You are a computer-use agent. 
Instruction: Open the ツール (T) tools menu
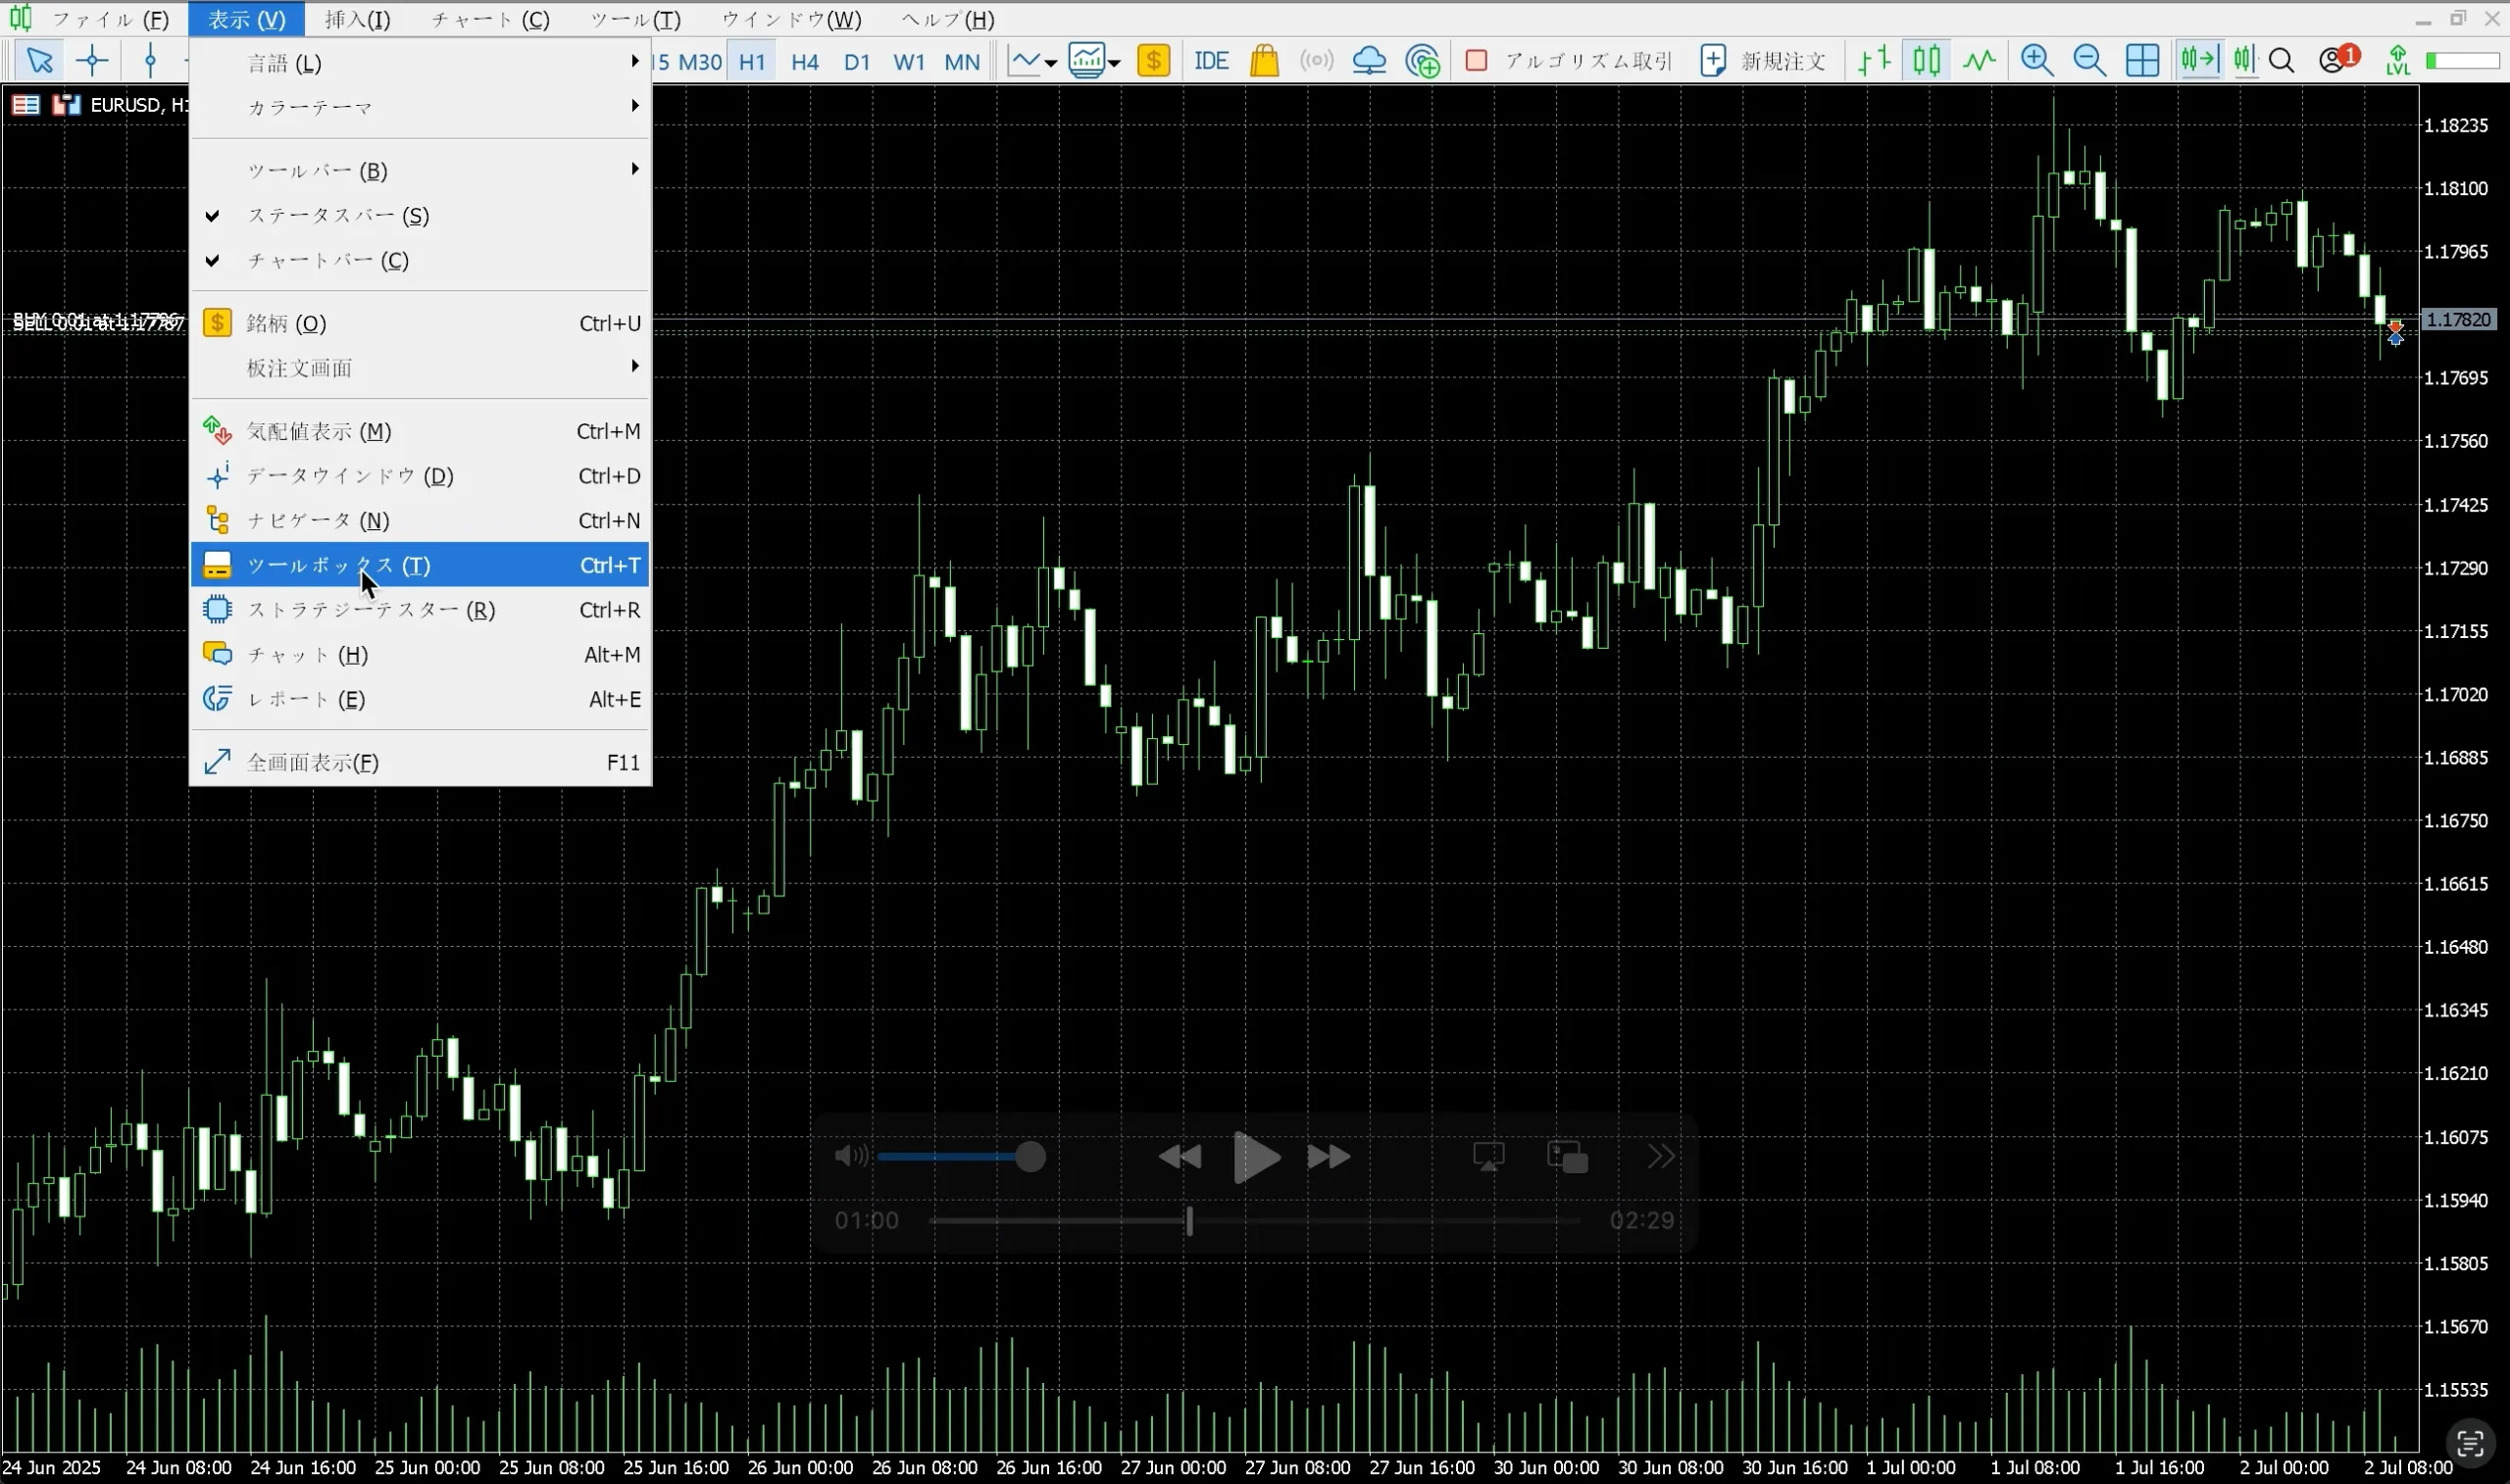(x=635, y=19)
